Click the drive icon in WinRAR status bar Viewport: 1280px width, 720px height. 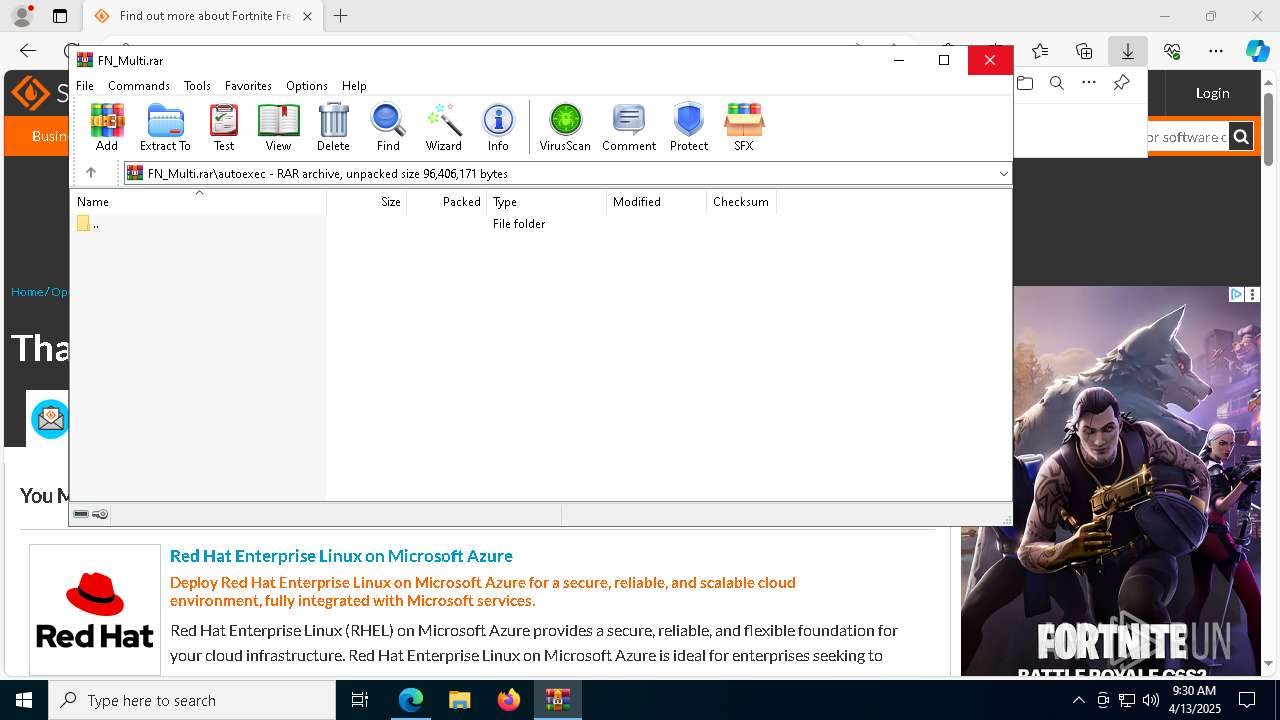(81, 514)
